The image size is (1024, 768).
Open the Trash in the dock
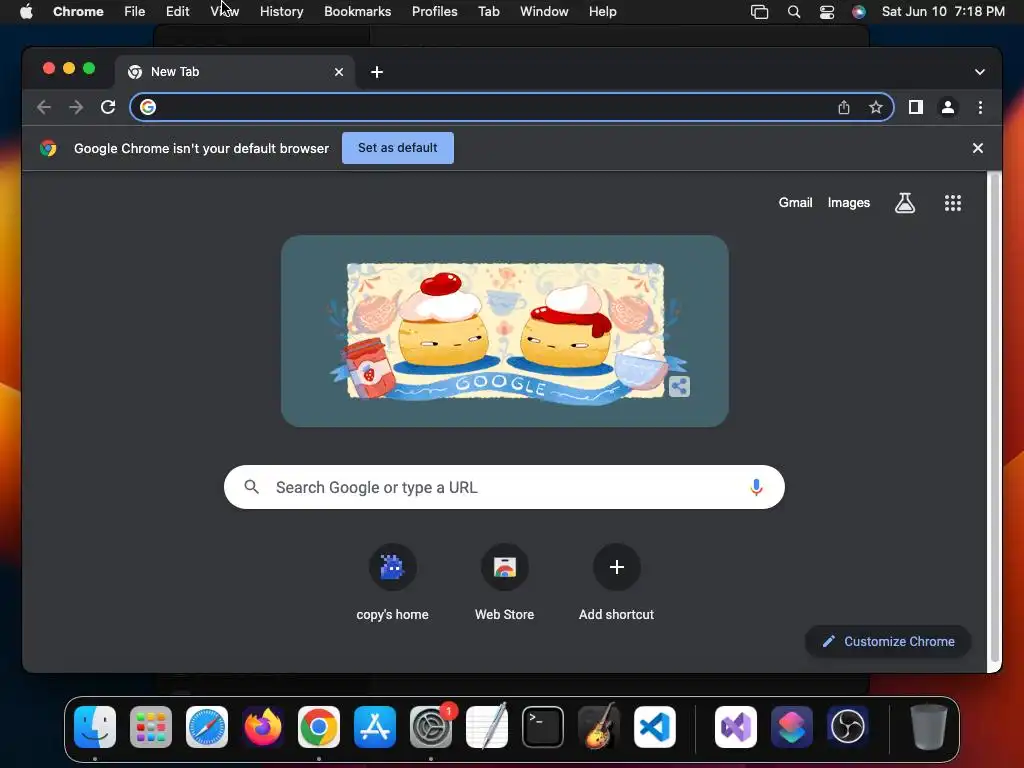coord(929,727)
